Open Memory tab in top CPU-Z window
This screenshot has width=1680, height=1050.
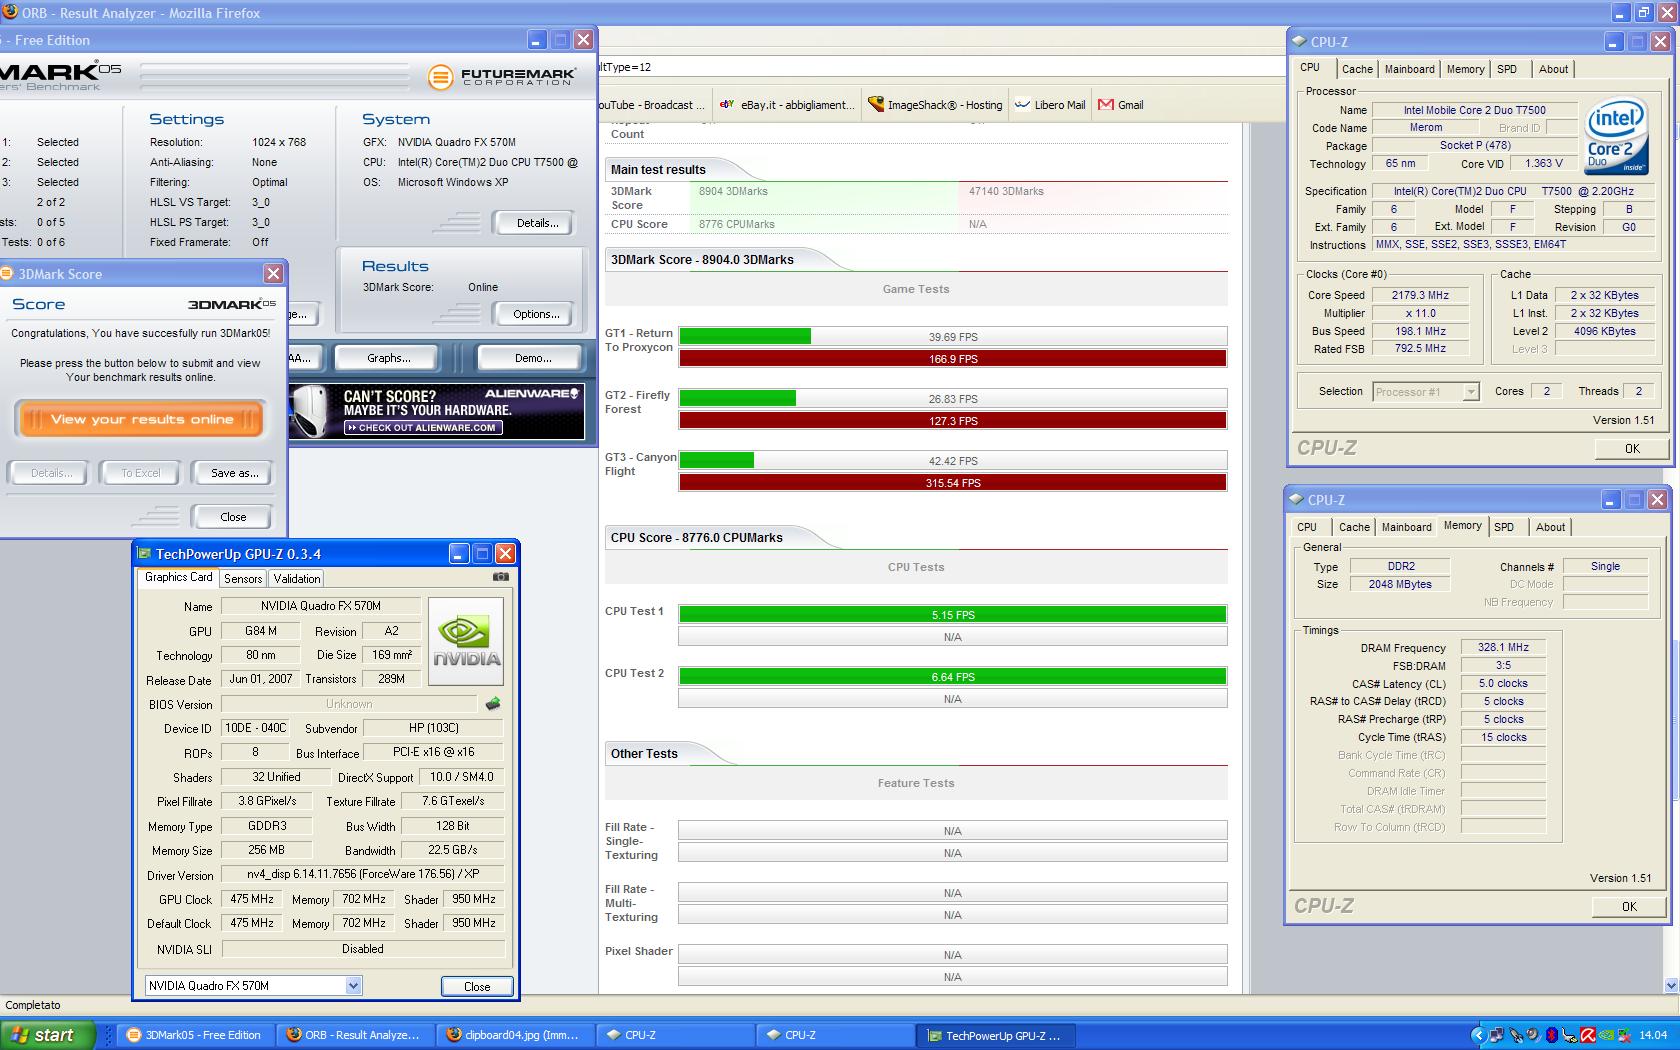coord(1465,69)
